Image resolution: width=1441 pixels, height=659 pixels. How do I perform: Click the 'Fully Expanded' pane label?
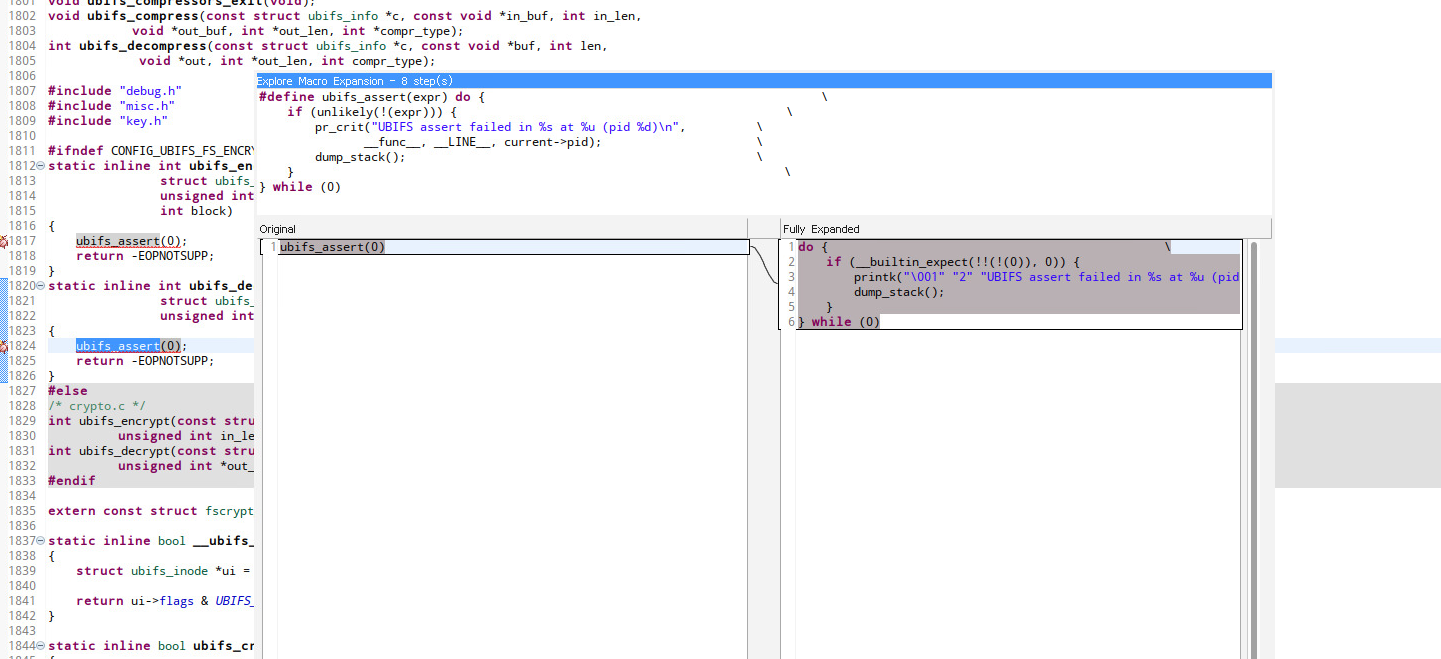(x=821, y=229)
